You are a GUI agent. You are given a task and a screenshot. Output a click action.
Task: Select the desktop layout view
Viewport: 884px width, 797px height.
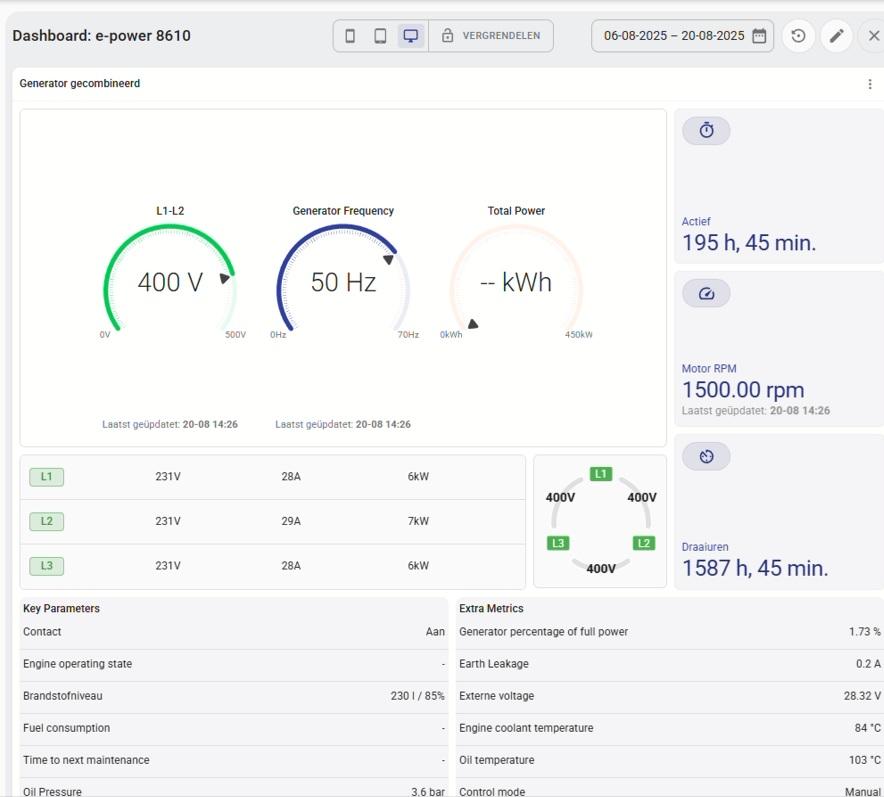click(410, 36)
